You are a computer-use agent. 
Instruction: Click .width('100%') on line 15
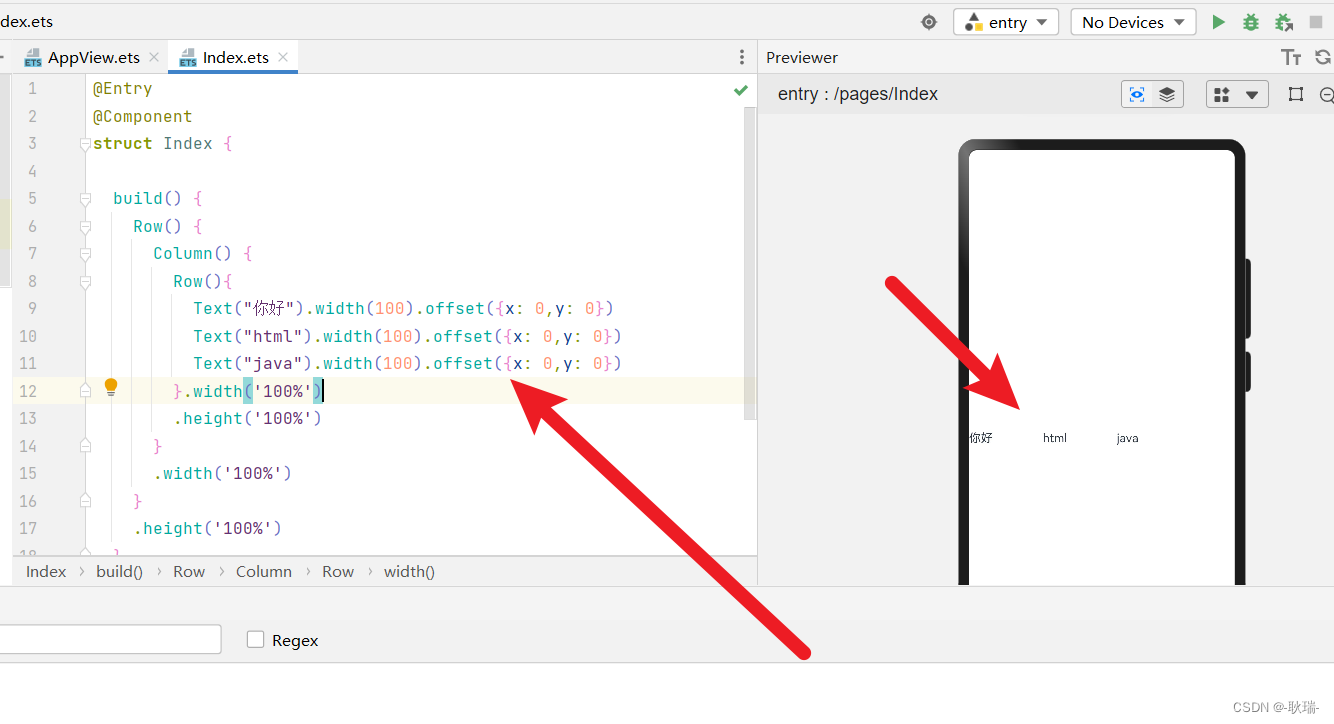(x=222, y=474)
